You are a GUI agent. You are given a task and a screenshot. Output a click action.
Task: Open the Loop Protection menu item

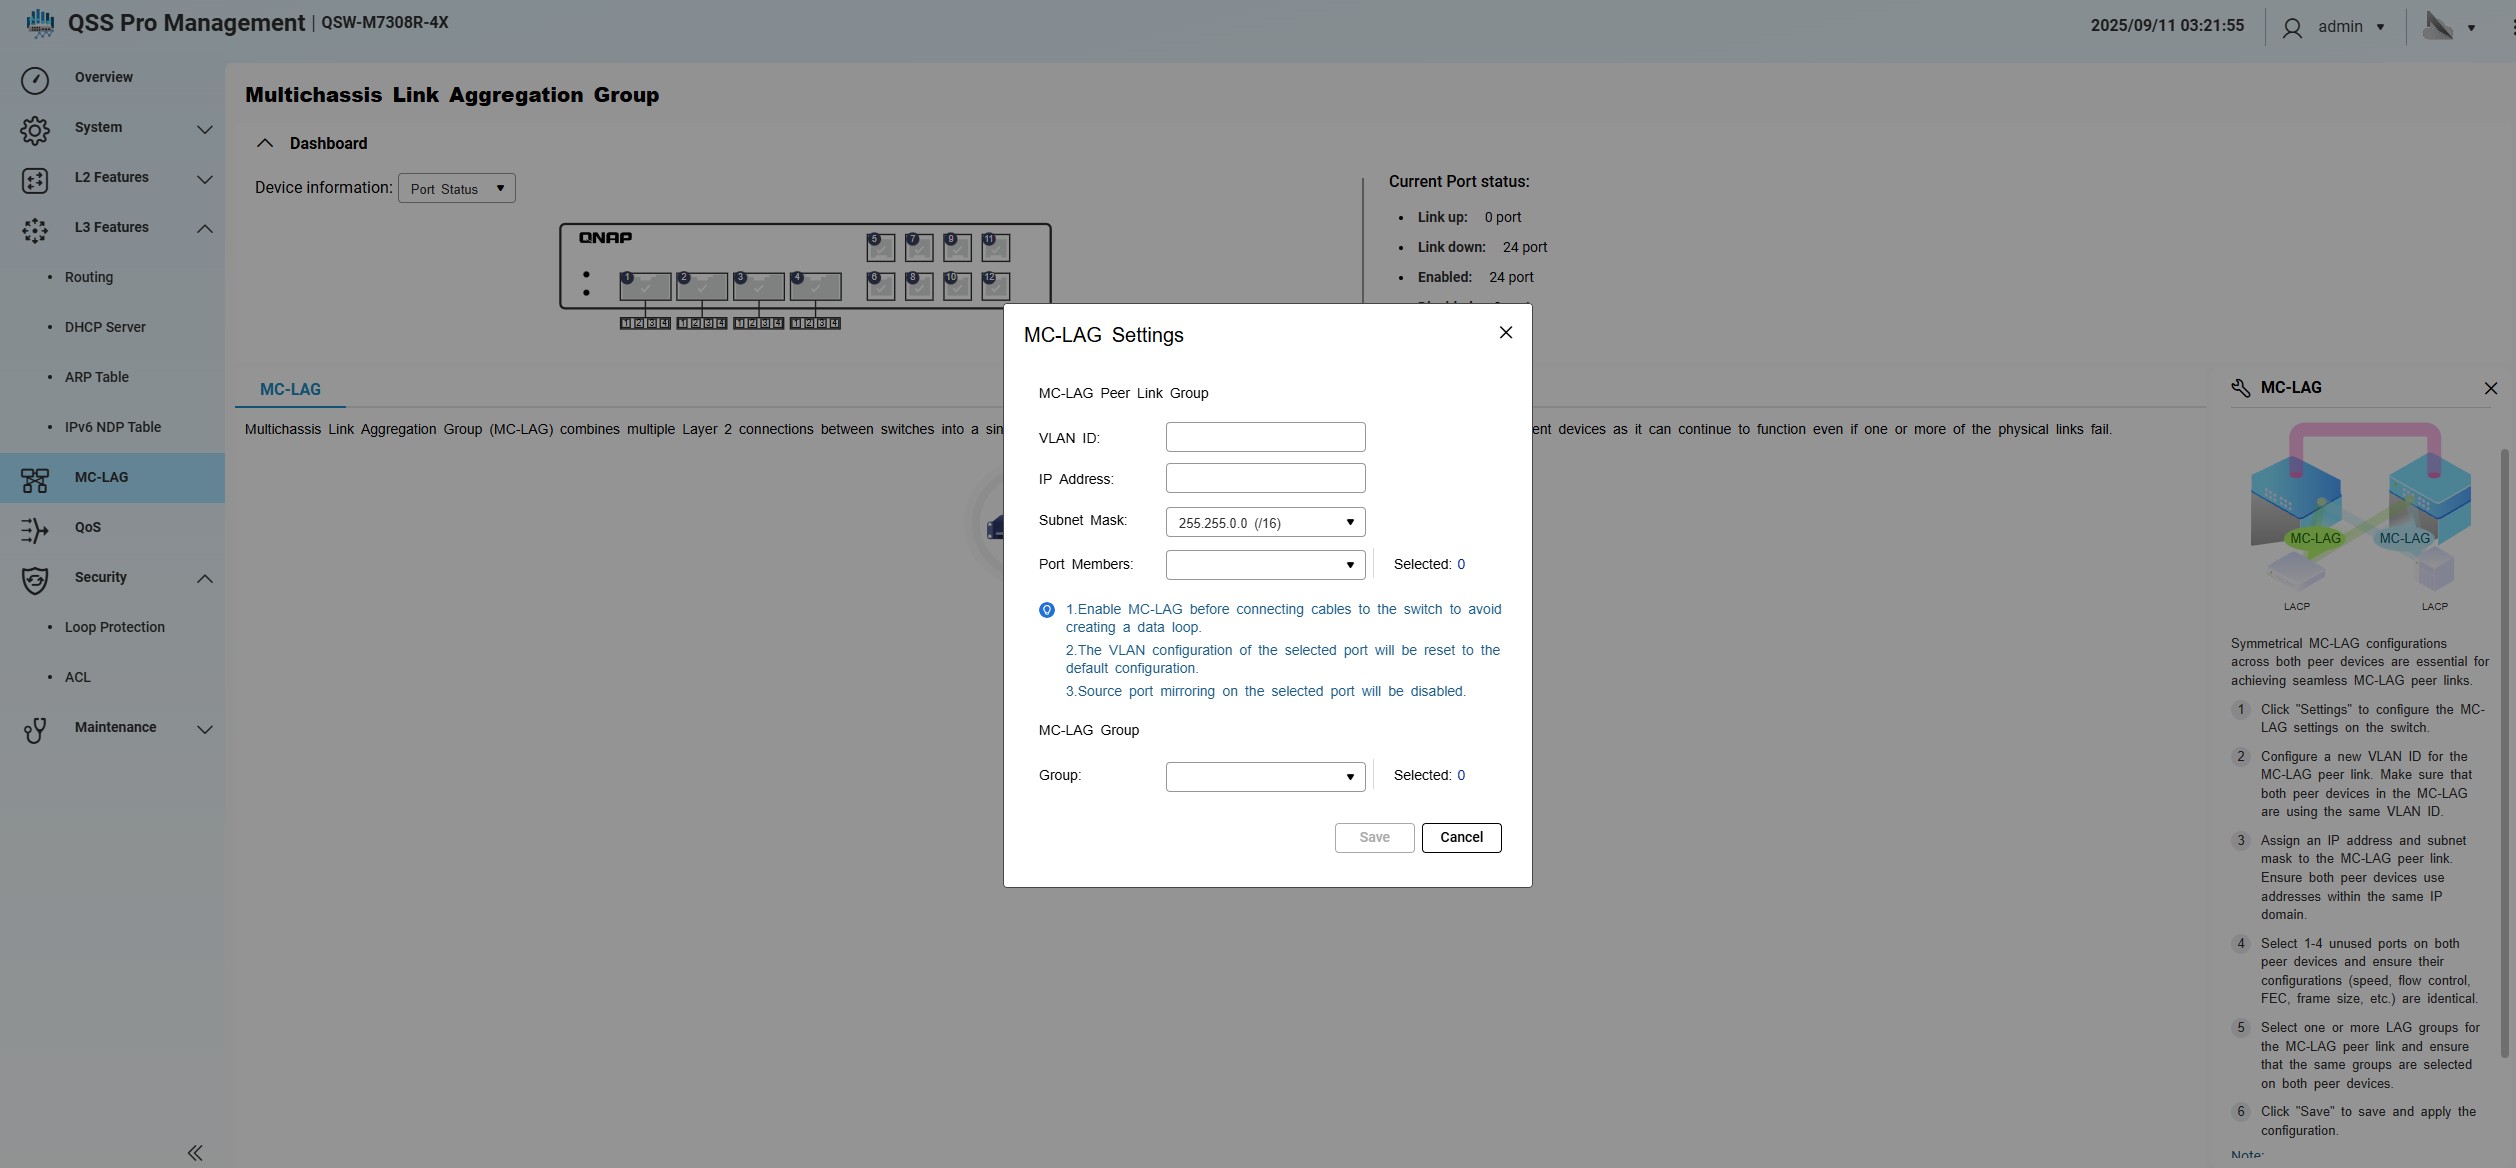[114, 627]
